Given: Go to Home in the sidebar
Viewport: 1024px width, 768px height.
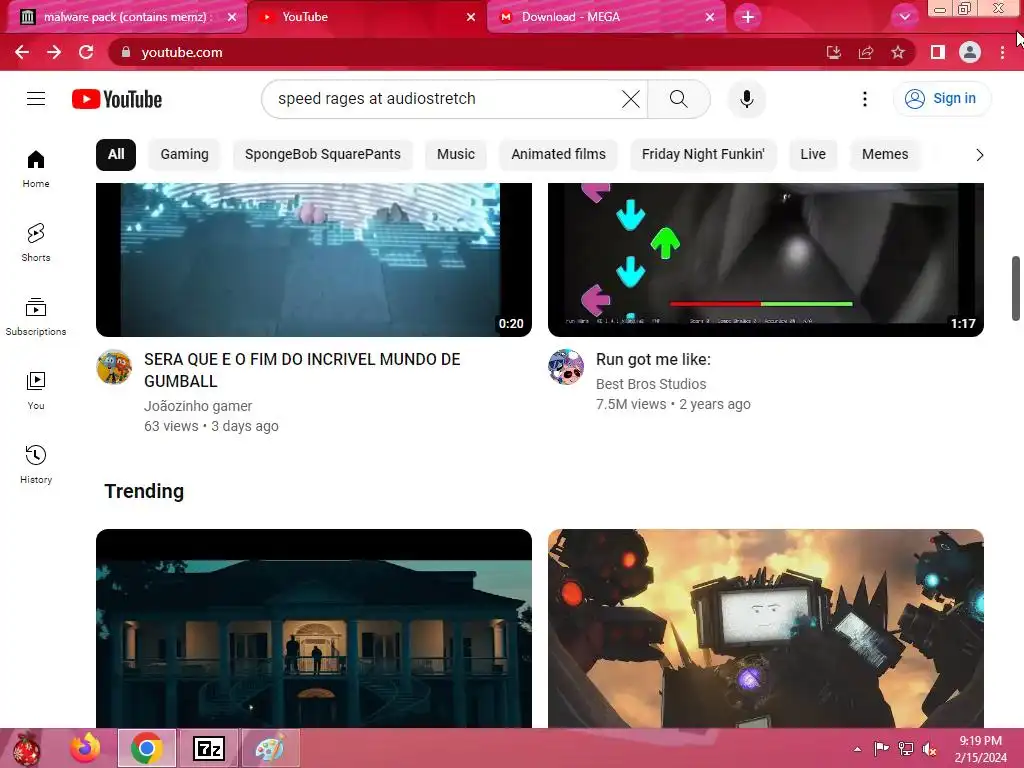Looking at the screenshot, I should coord(36,168).
